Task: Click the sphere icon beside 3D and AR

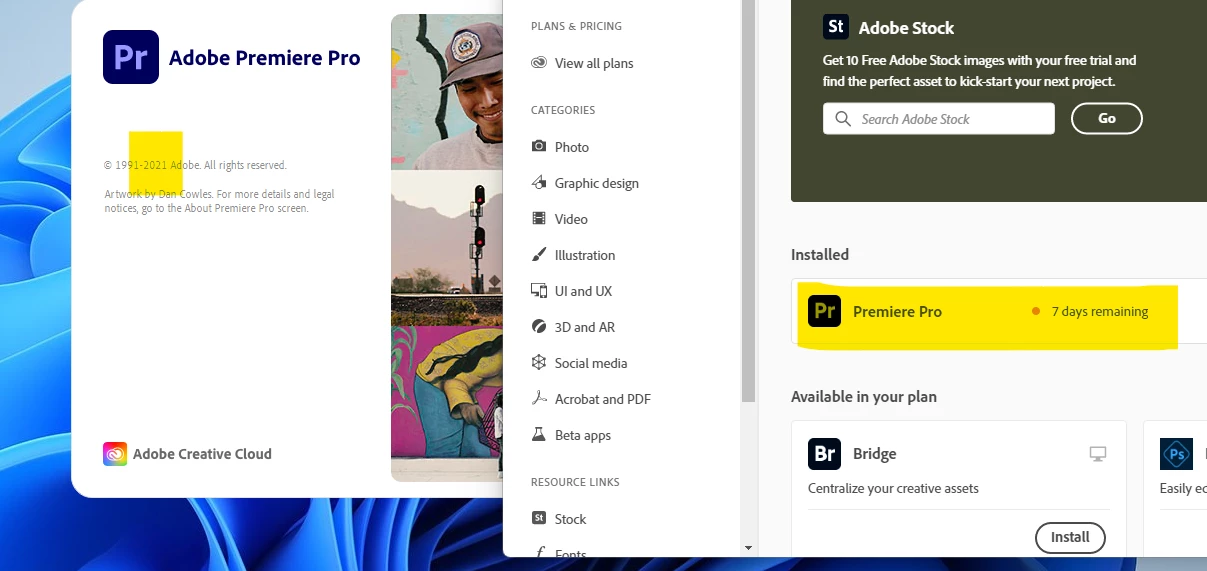Action: coord(539,326)
